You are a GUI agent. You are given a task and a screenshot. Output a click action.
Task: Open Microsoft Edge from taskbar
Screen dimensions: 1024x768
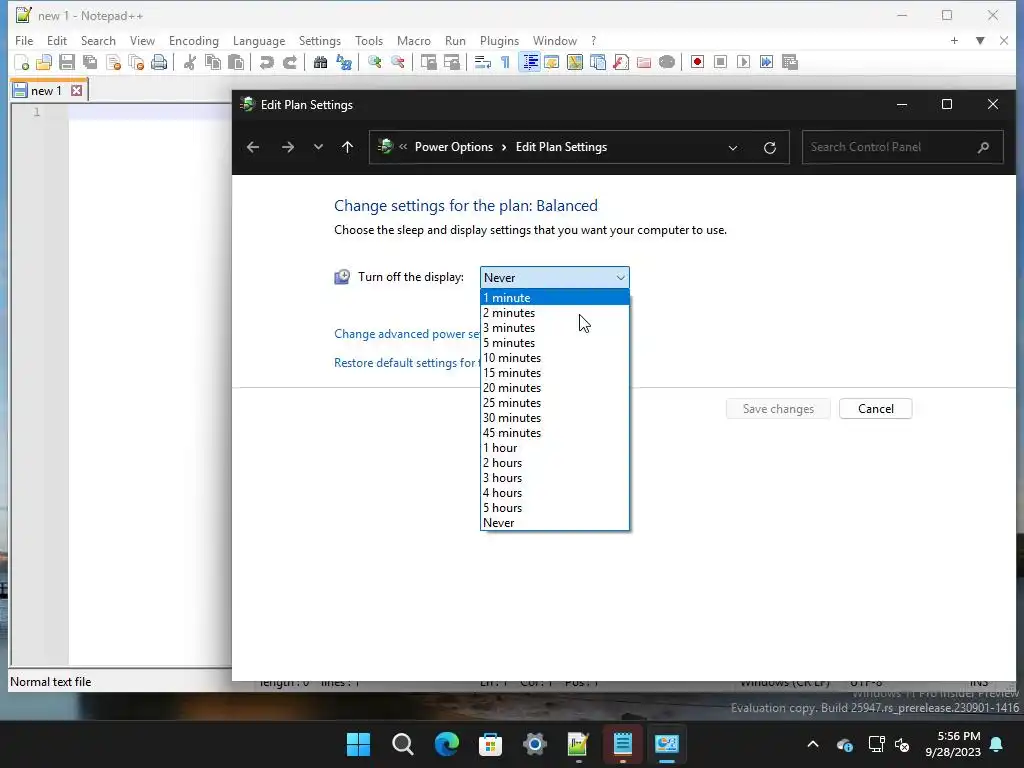447,744
